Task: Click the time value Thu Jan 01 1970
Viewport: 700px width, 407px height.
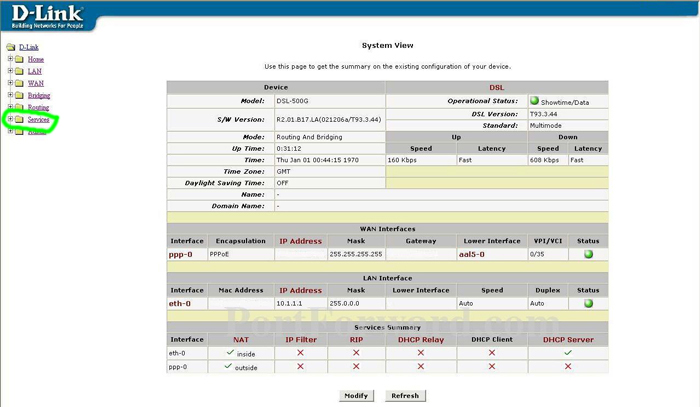Action: point(317,160)
